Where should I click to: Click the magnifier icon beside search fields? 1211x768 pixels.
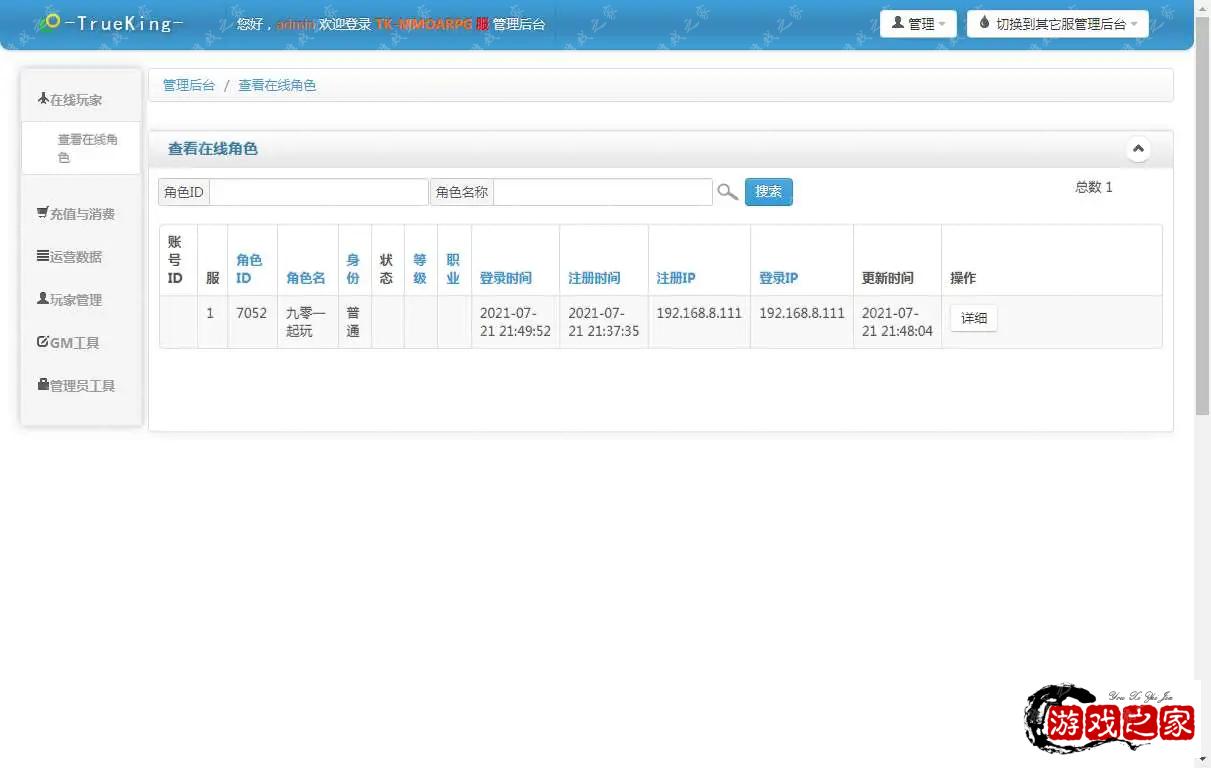(727, 192)
